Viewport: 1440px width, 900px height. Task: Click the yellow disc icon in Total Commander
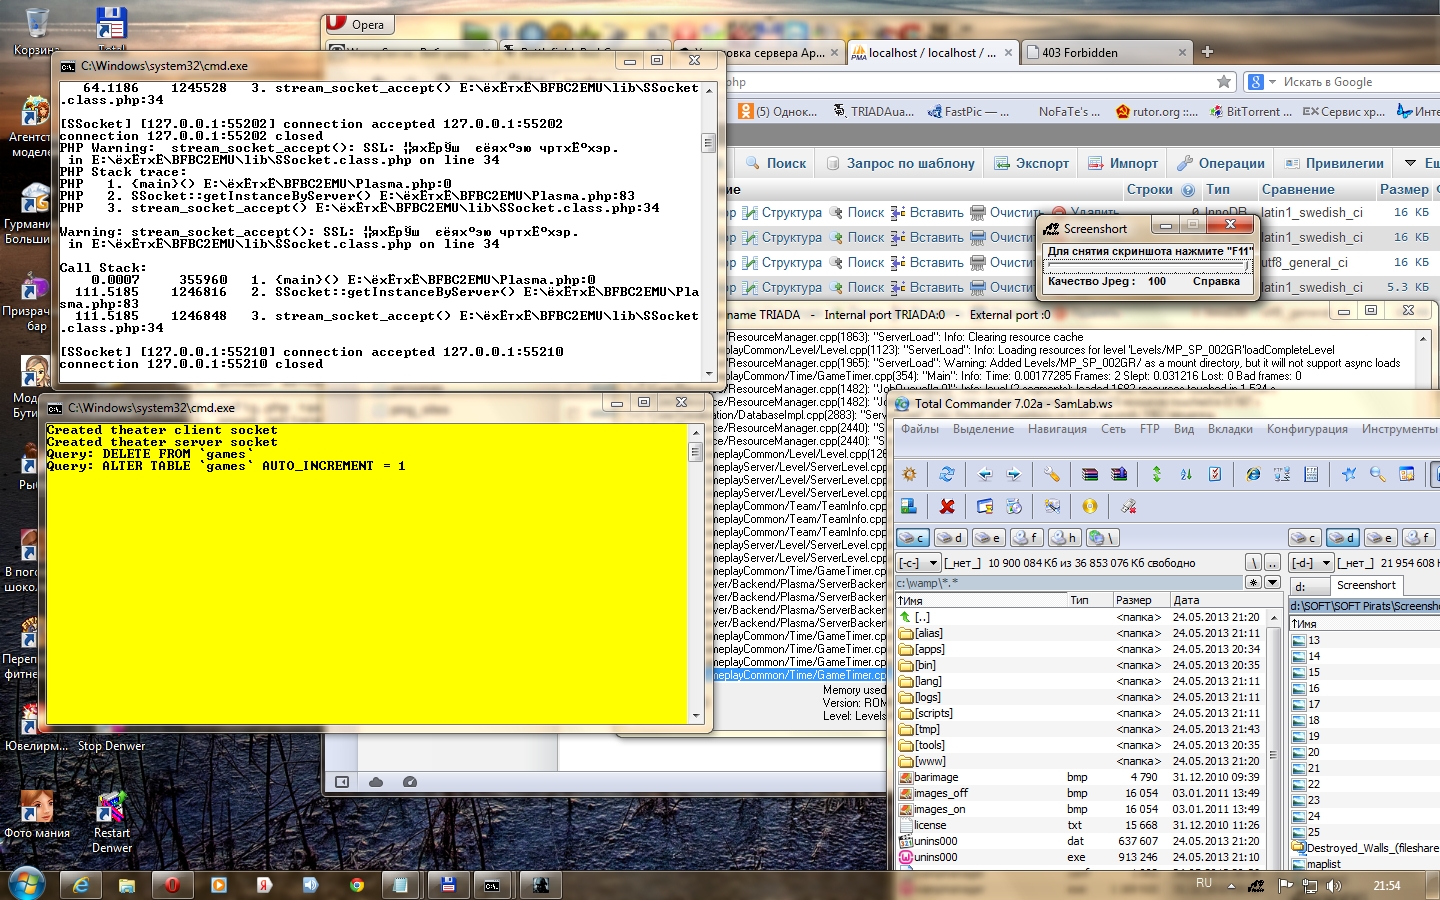[x=1090, y=506]
